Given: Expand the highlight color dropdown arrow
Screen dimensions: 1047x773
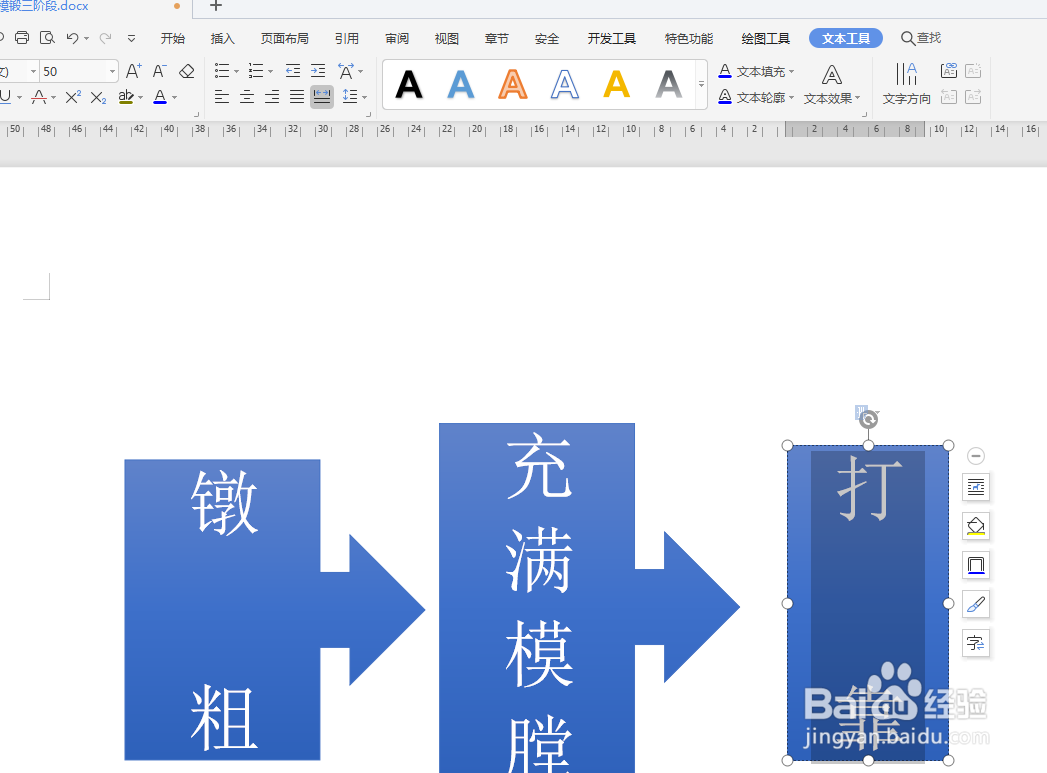Looking at the screenshot, I should tap(140, 97).
